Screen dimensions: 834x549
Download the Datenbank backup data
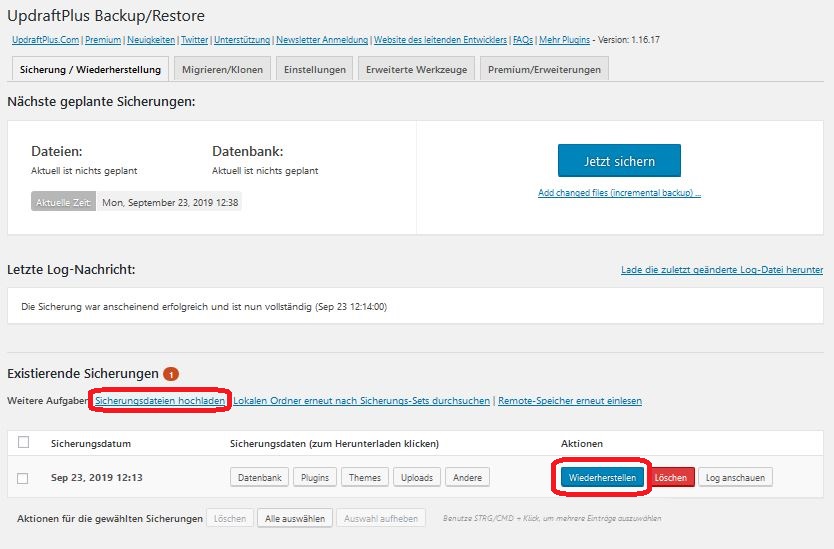tap(260, 478)
